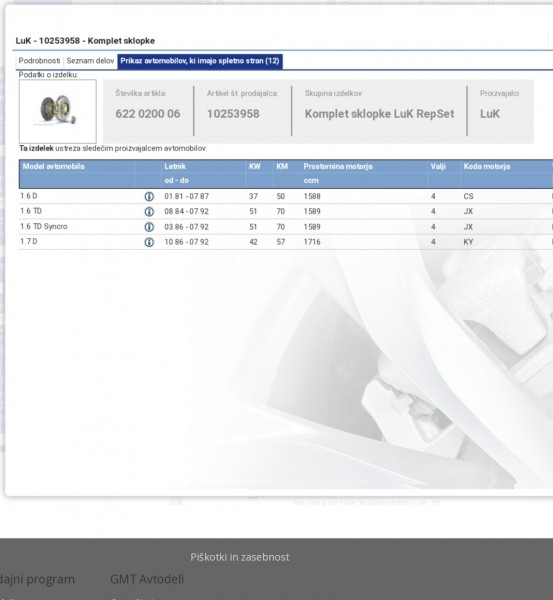
Task: Click engine displacement 1716 cell
Action: 312,242
